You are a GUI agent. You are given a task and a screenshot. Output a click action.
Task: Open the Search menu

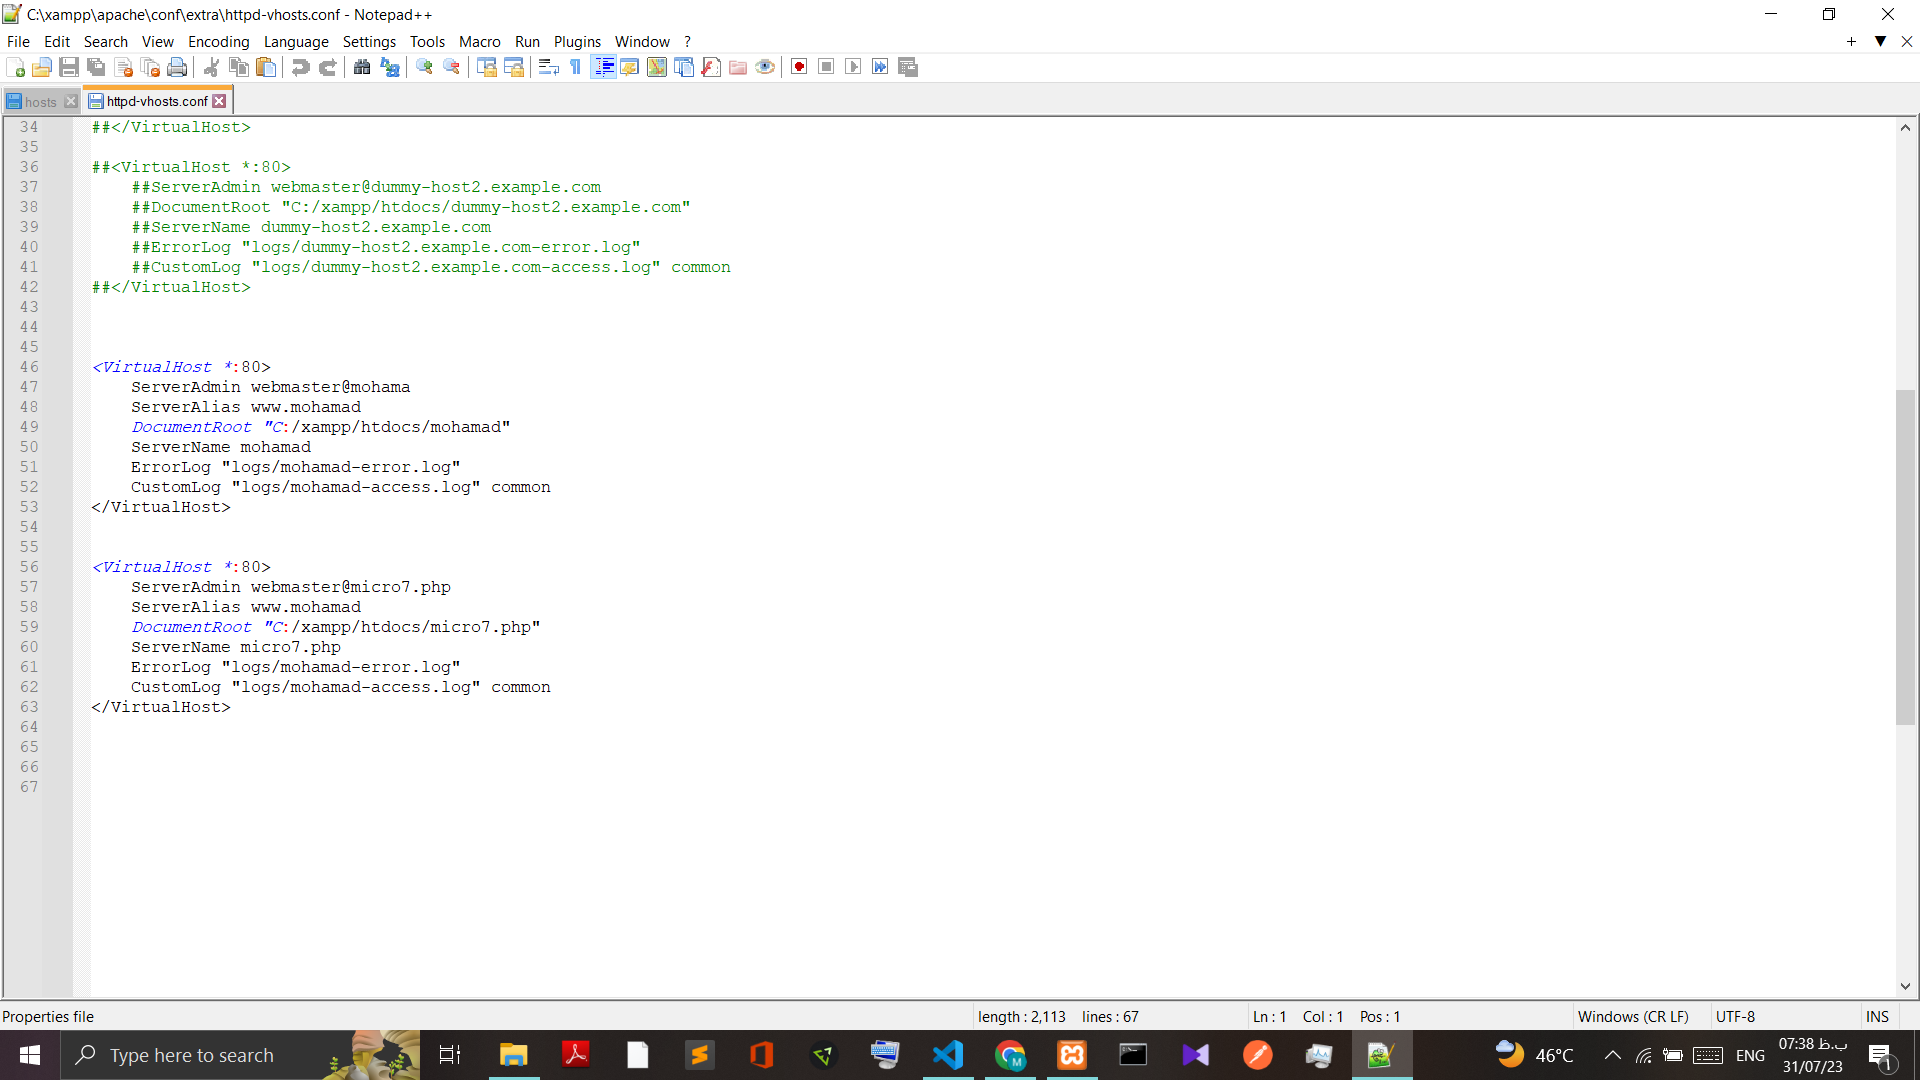tap(106, 41)
